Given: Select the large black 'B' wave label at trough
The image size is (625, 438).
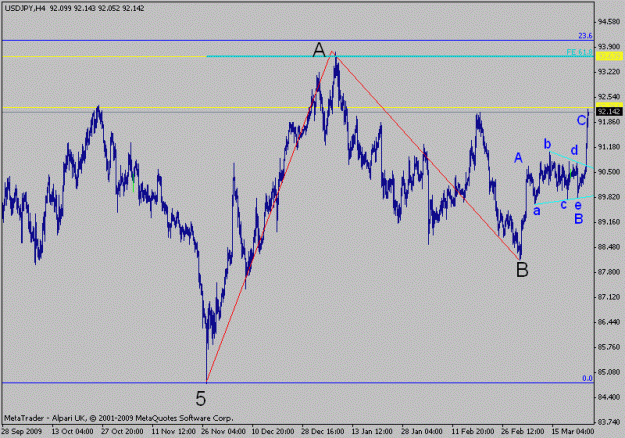Looking at the screenshot, I should (522, 270).
